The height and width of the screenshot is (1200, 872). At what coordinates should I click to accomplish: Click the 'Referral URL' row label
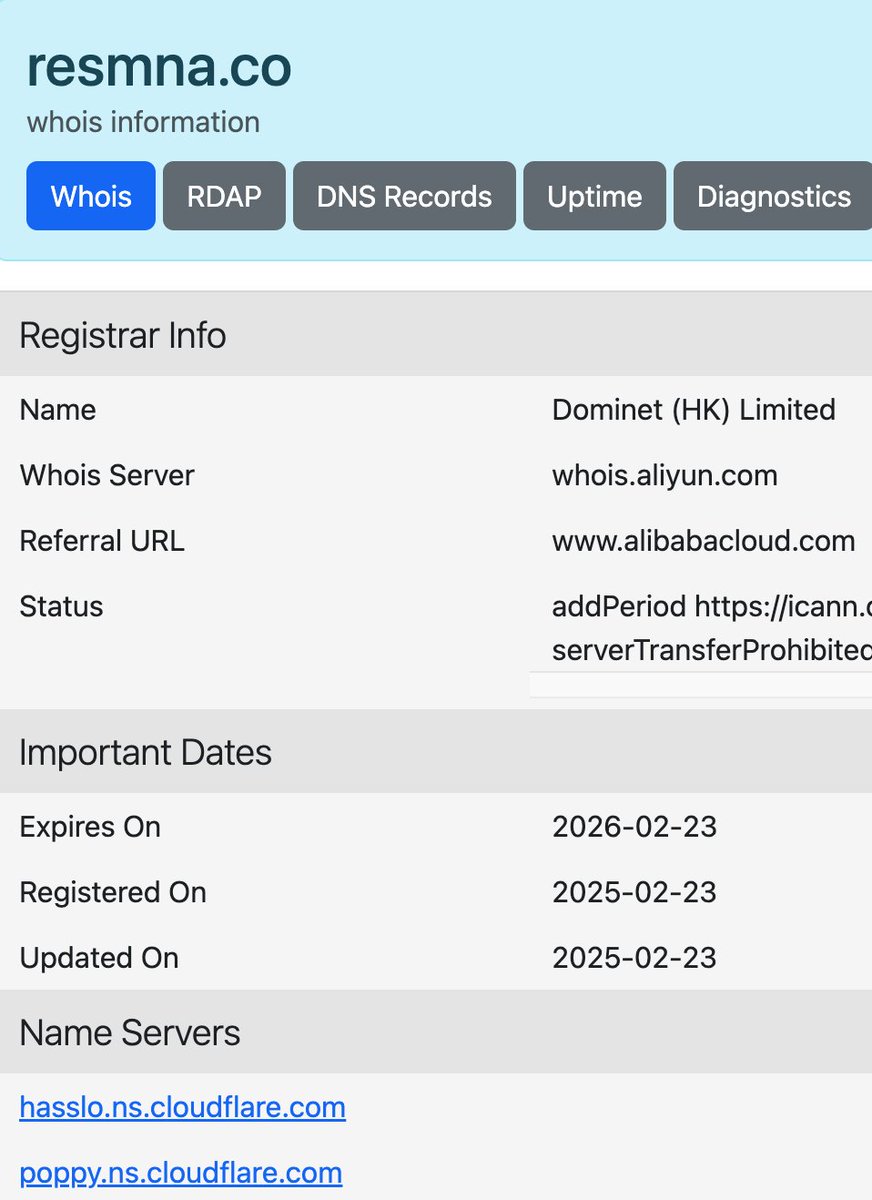(x=102, y=541)
